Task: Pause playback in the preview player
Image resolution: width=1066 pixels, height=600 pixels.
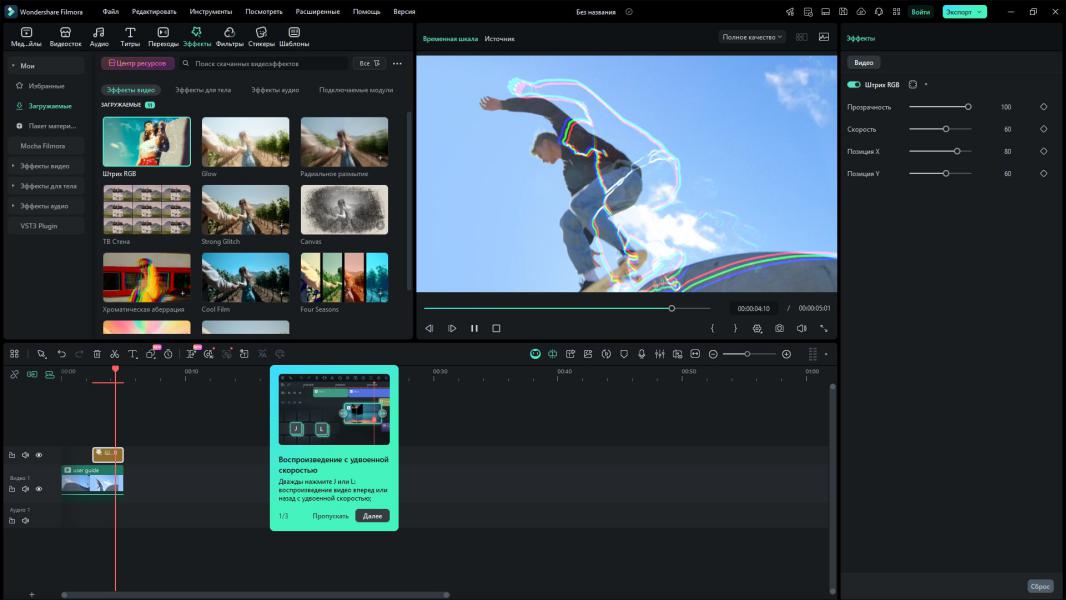Action: pos(474,328)
